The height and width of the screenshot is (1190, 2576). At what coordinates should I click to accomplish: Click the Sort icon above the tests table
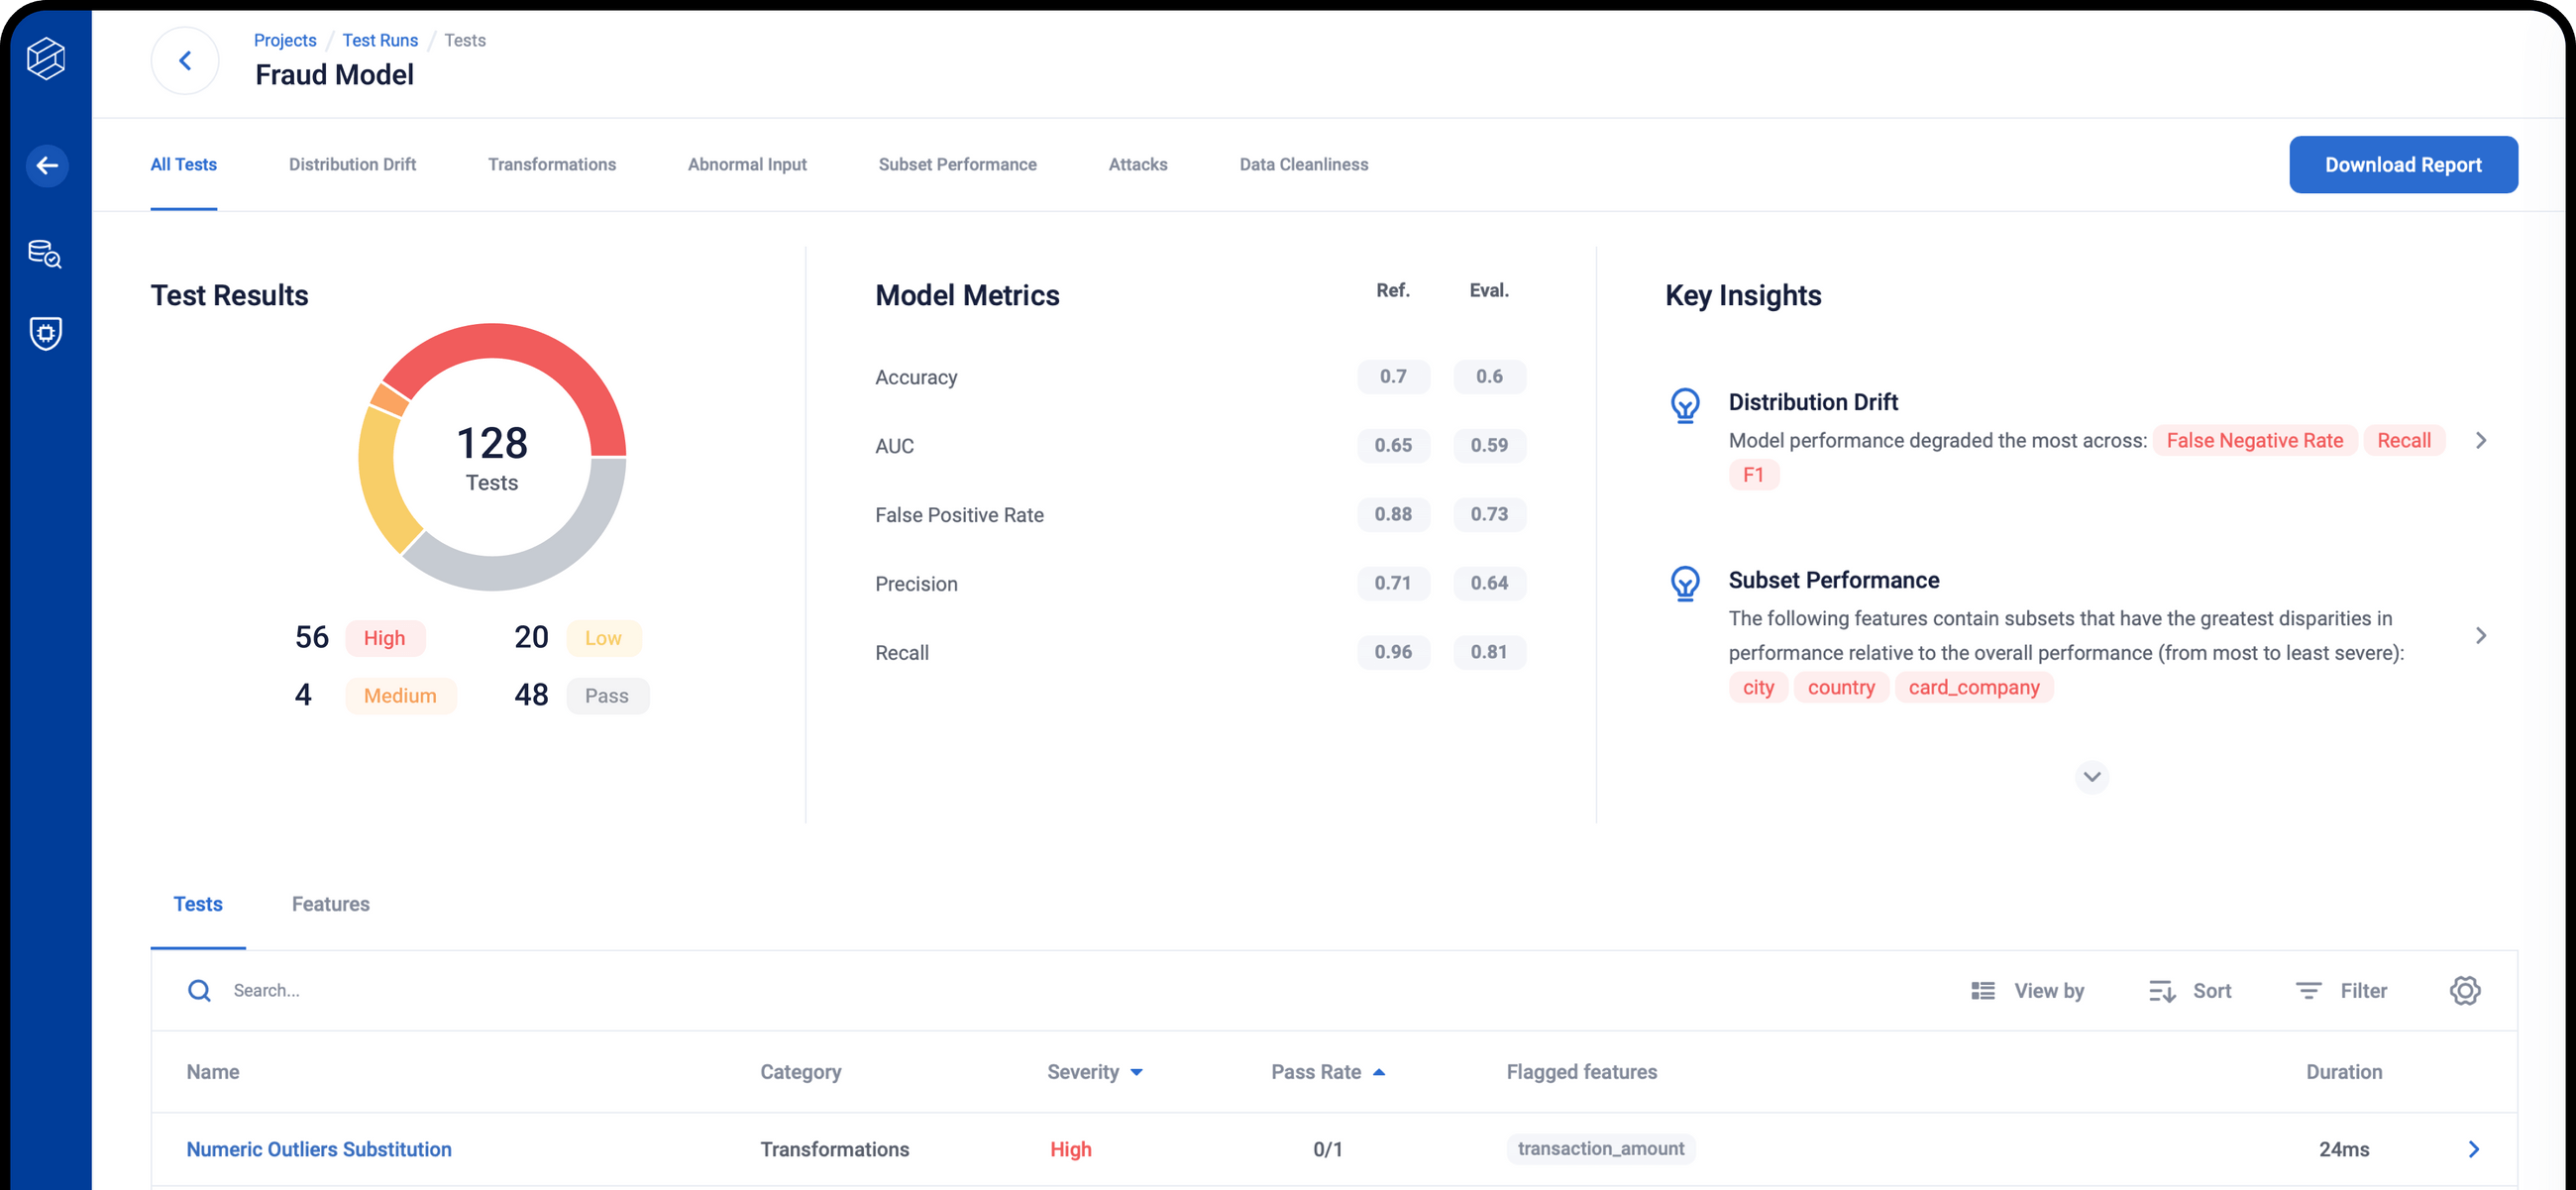click(x=2162, y=990)
